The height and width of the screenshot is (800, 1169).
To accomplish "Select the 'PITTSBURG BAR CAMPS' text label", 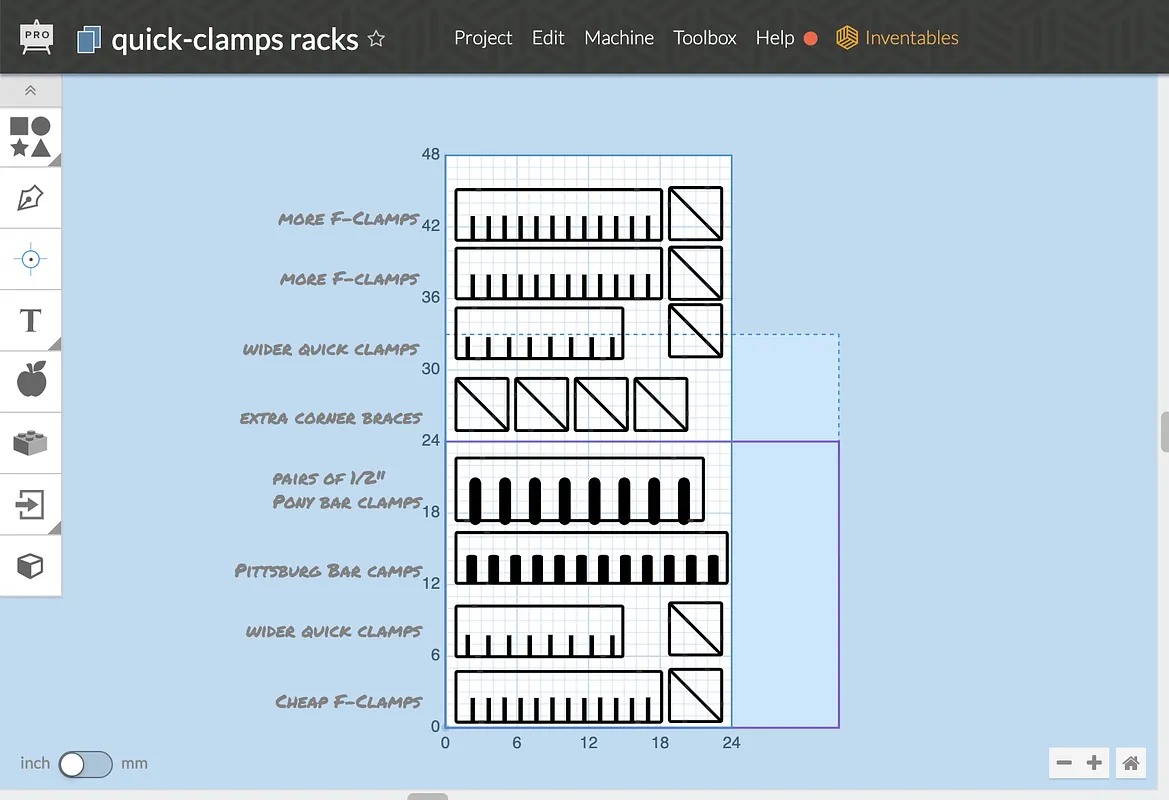I will [x=329, y=571].
